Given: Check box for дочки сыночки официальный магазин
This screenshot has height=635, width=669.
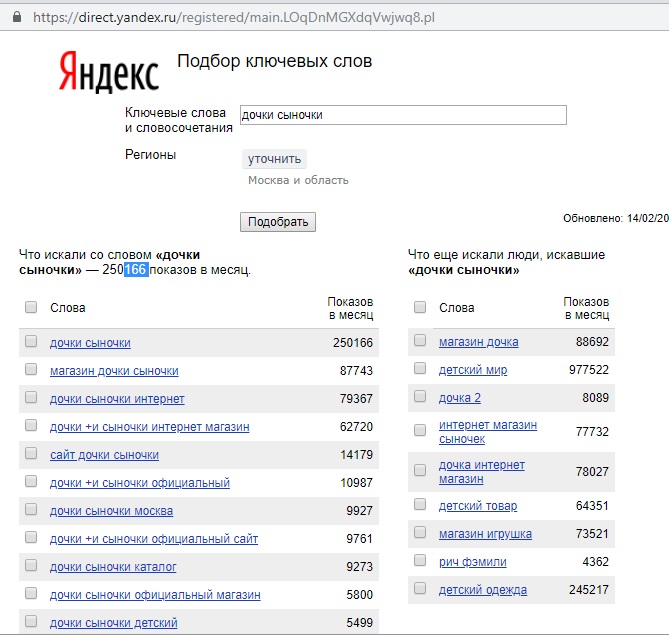Looking at the screenshot, I should pyautogui.click(x=31, y=593).
